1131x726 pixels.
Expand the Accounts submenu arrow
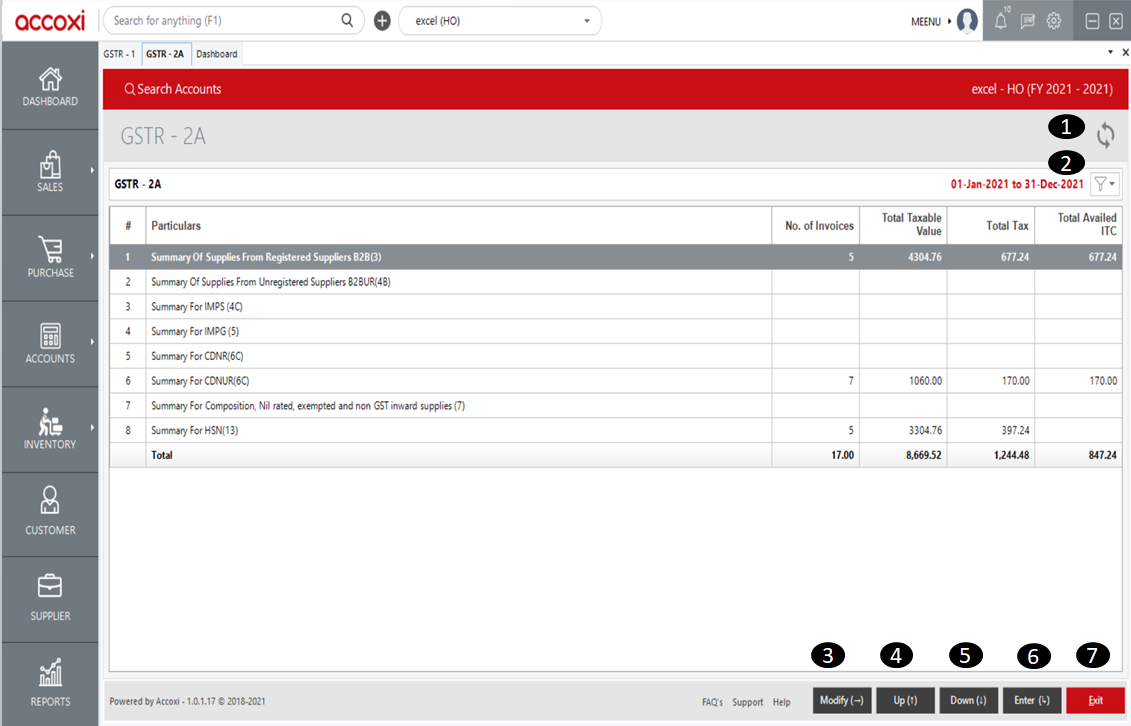(92, 342)
